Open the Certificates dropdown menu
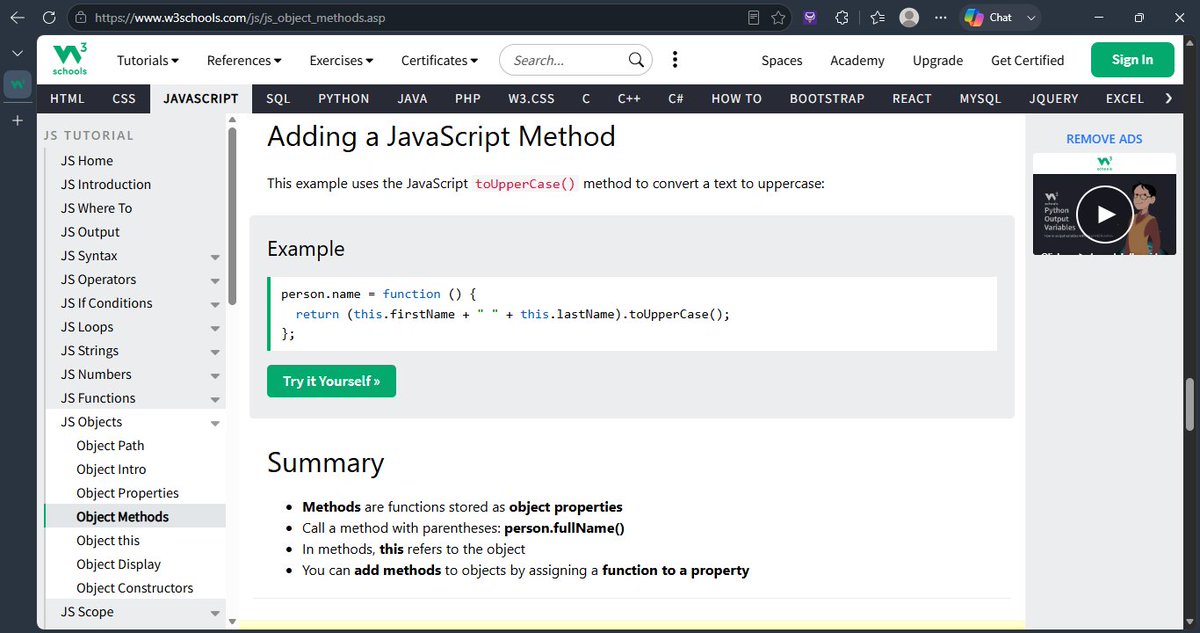This screenshot has height=633, width=1200. tap(439, 60)
